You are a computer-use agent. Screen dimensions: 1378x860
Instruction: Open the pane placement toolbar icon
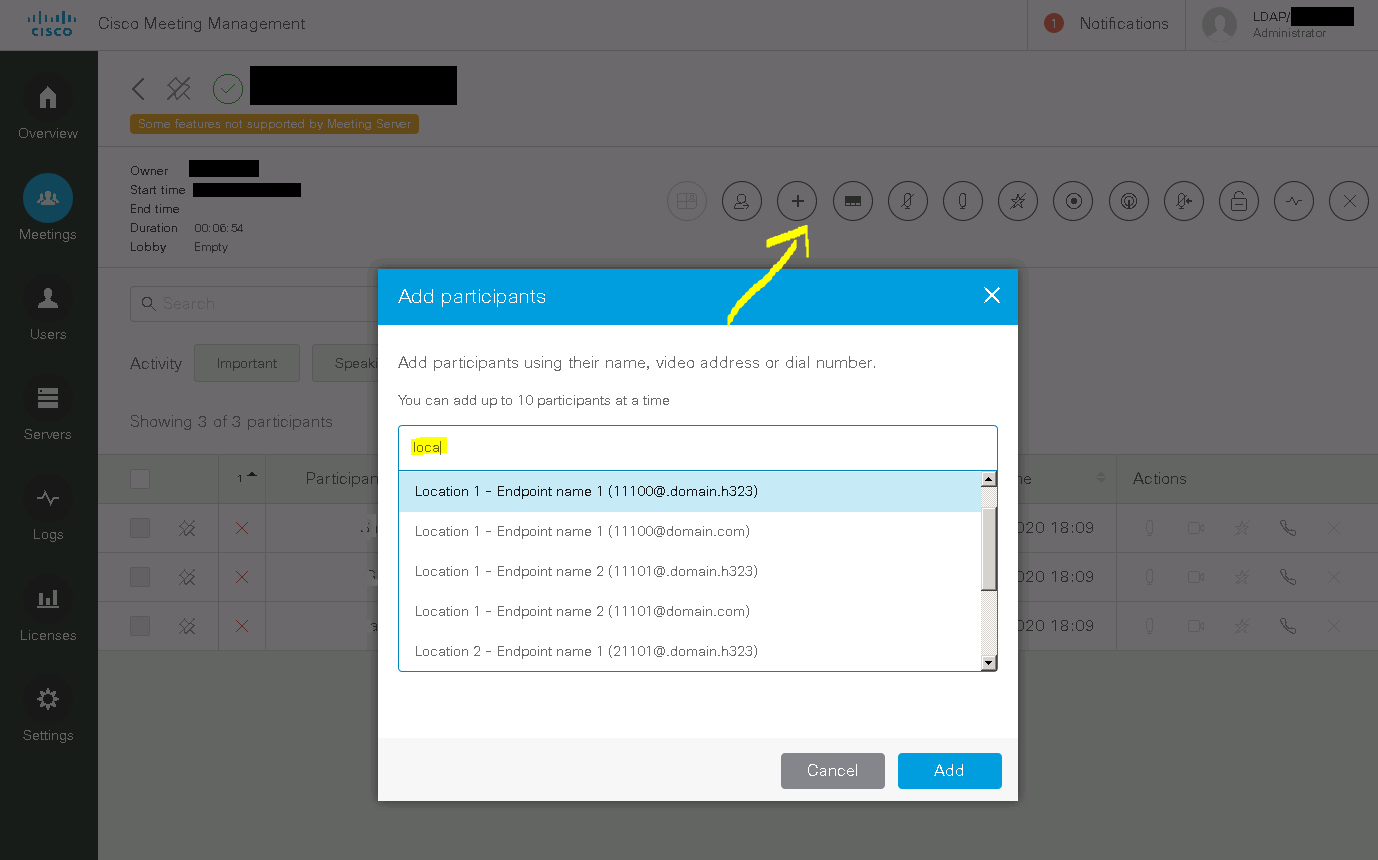pos(852,201)
